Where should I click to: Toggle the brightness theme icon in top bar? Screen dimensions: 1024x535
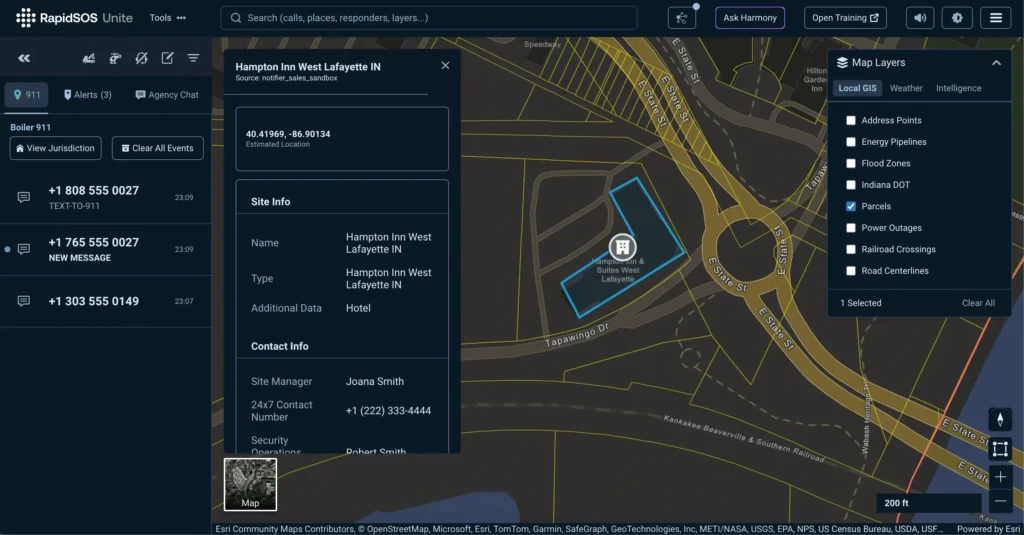click(x=957, y=18)
